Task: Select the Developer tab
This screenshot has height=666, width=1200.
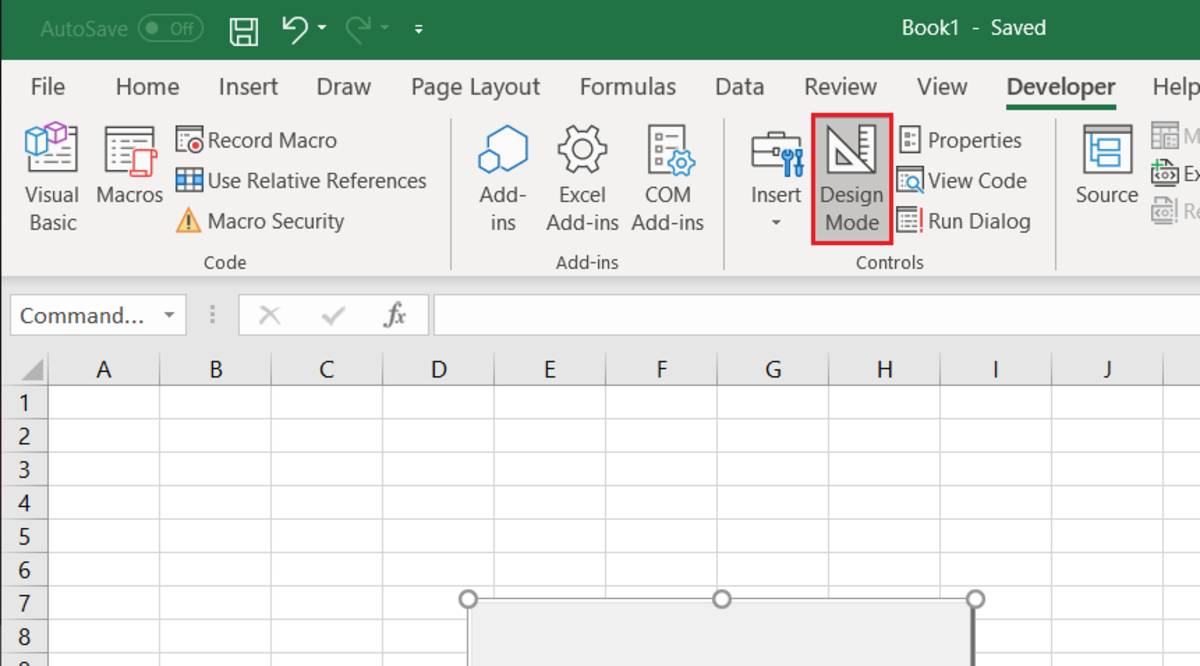Action: coord(1061,87)
